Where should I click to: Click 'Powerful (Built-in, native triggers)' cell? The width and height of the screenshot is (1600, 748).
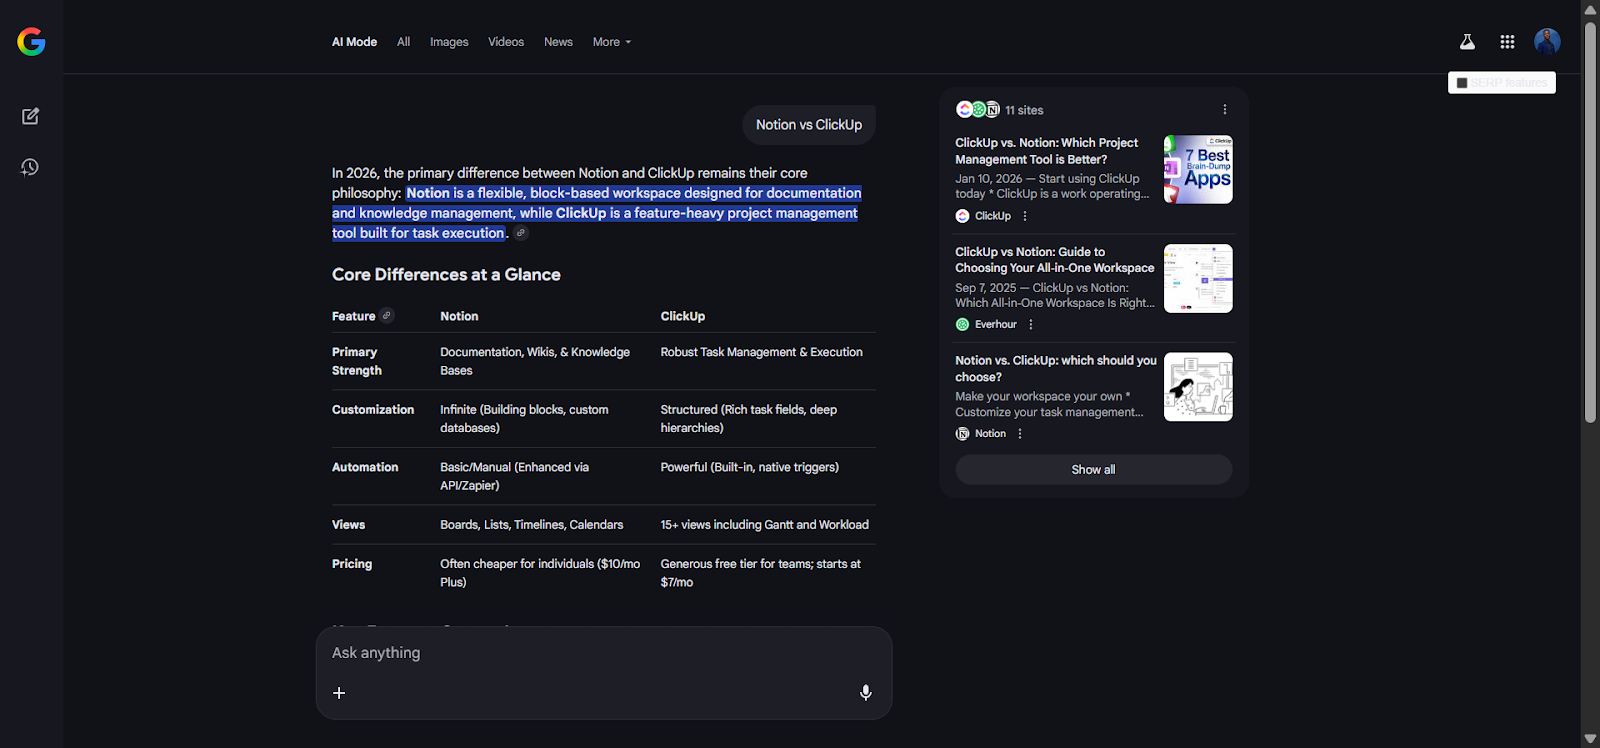tap(749, 467)
